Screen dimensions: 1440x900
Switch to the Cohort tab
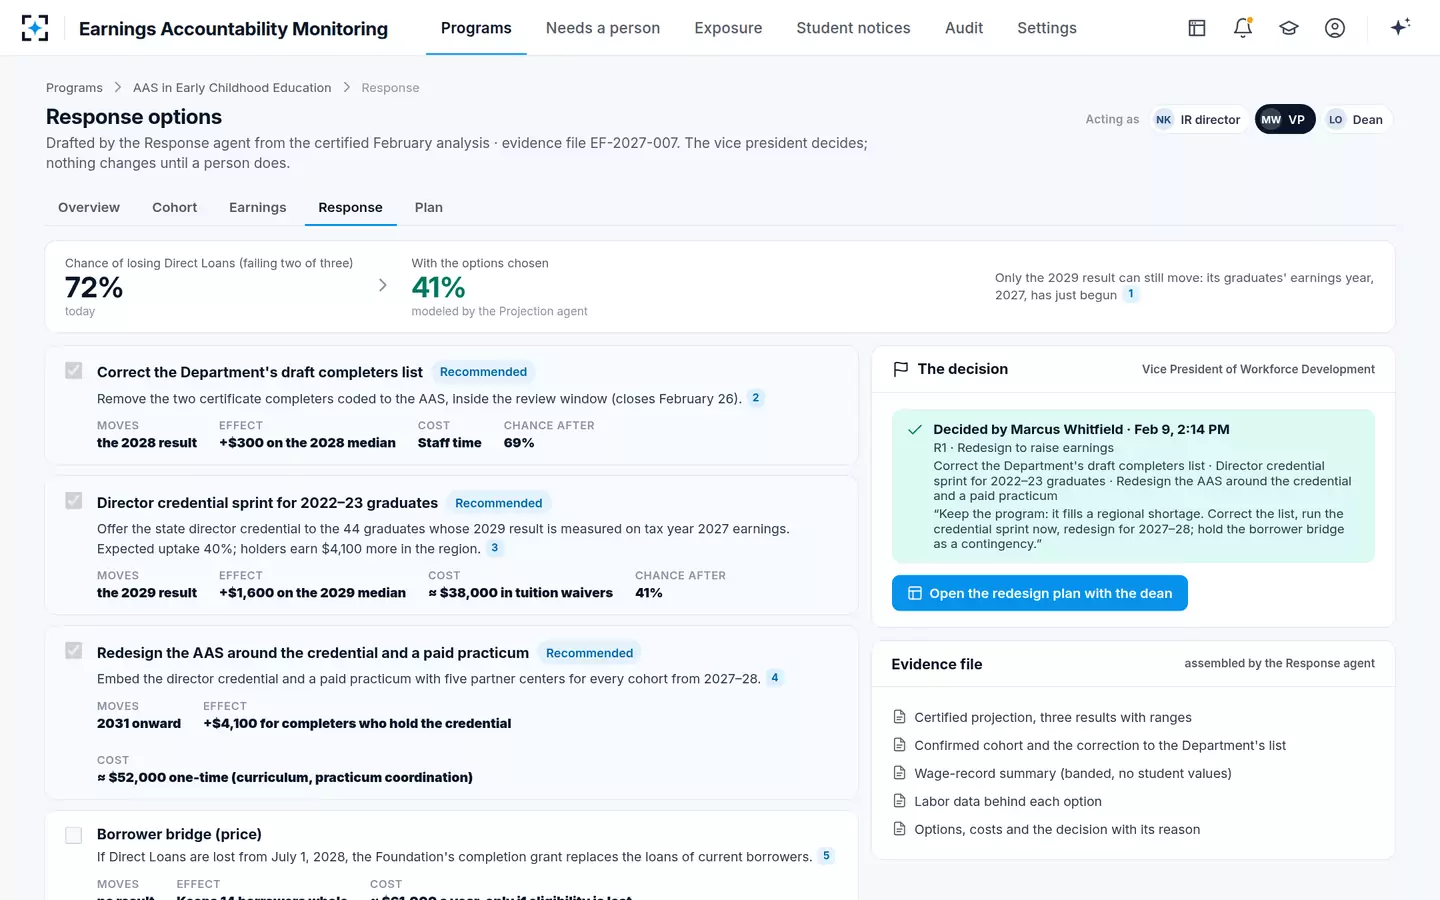[175, 208]
